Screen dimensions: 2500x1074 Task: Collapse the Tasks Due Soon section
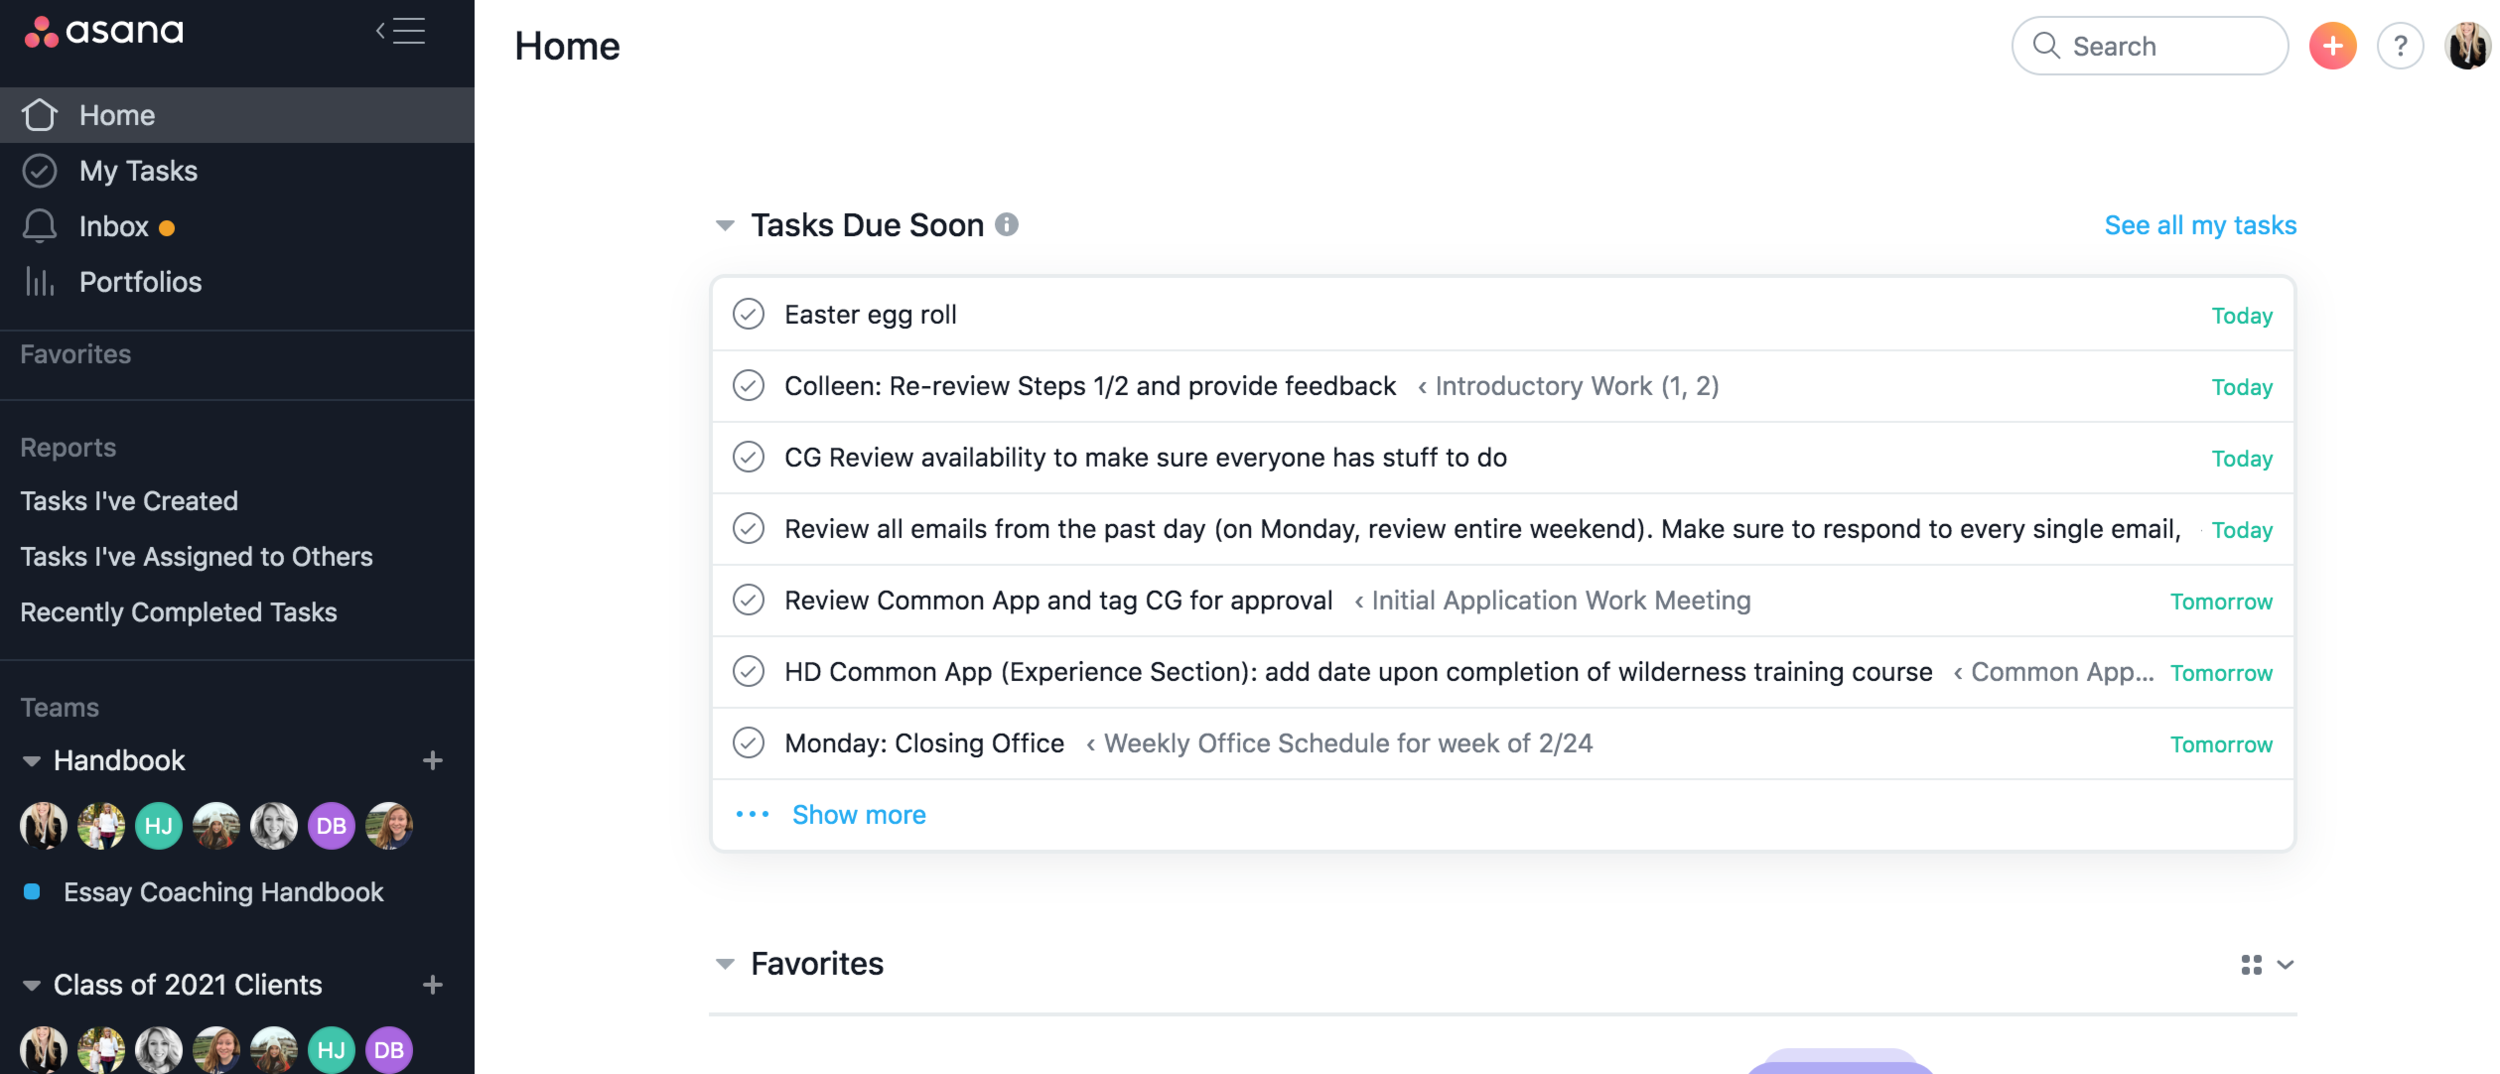point(725,224)
